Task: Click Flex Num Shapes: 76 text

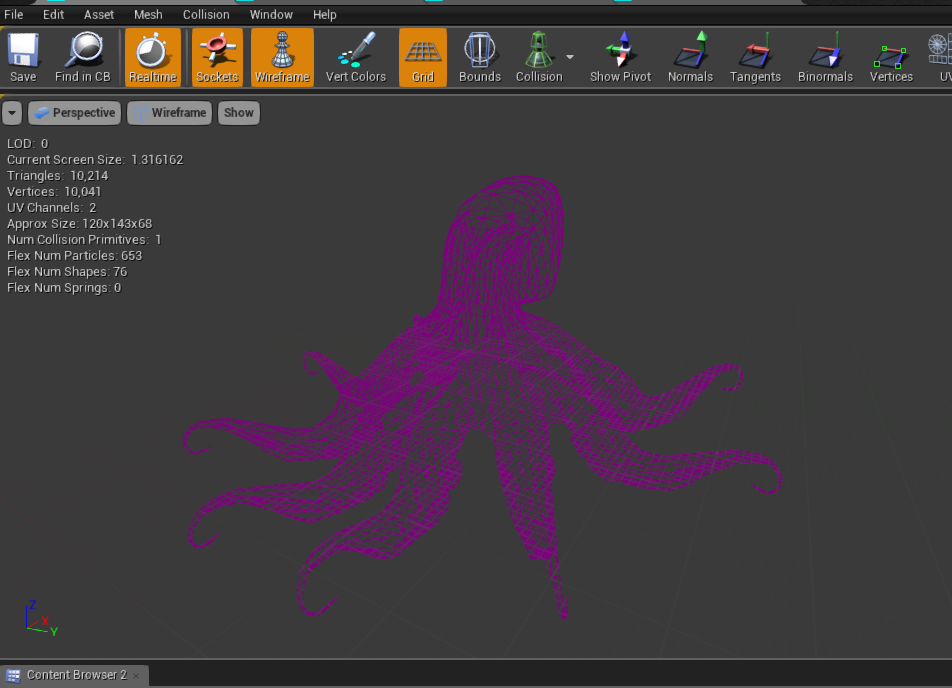Action: (67, 271)
